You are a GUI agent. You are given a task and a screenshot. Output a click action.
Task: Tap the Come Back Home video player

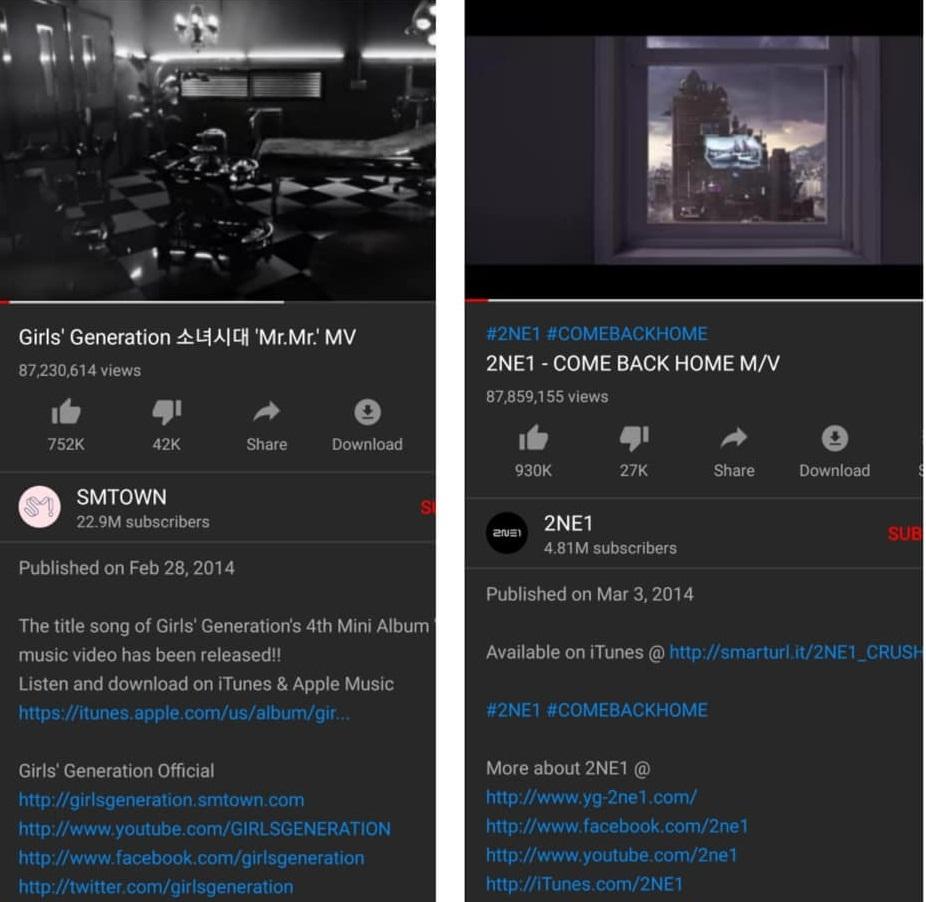tap(694, 149)
